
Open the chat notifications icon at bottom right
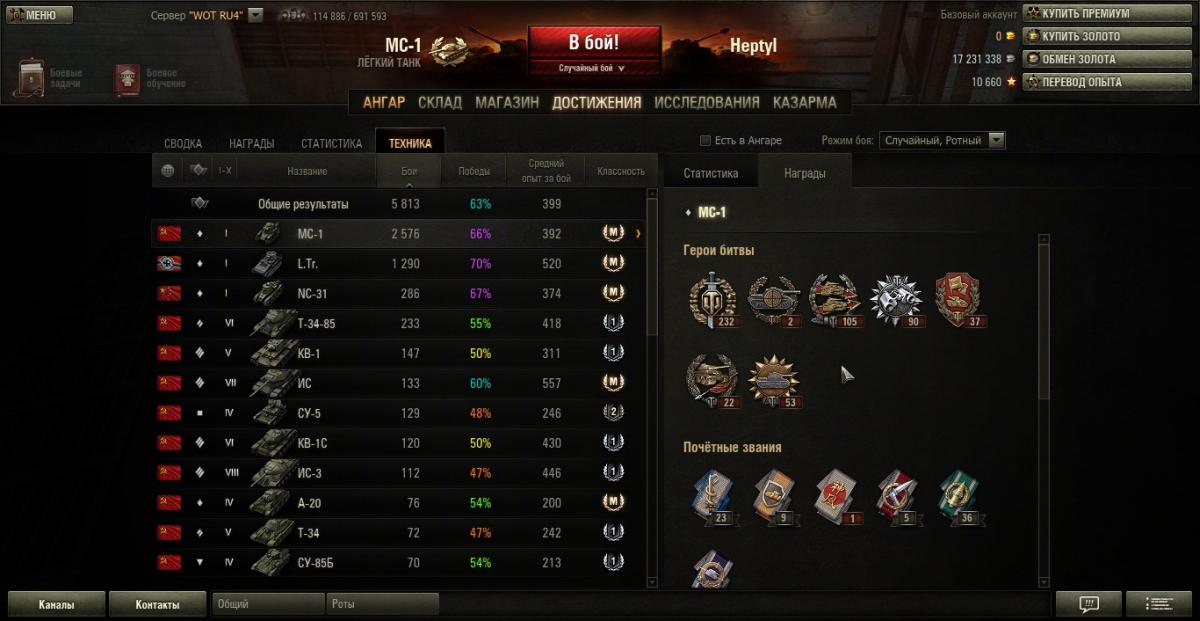coord(1089,604)
